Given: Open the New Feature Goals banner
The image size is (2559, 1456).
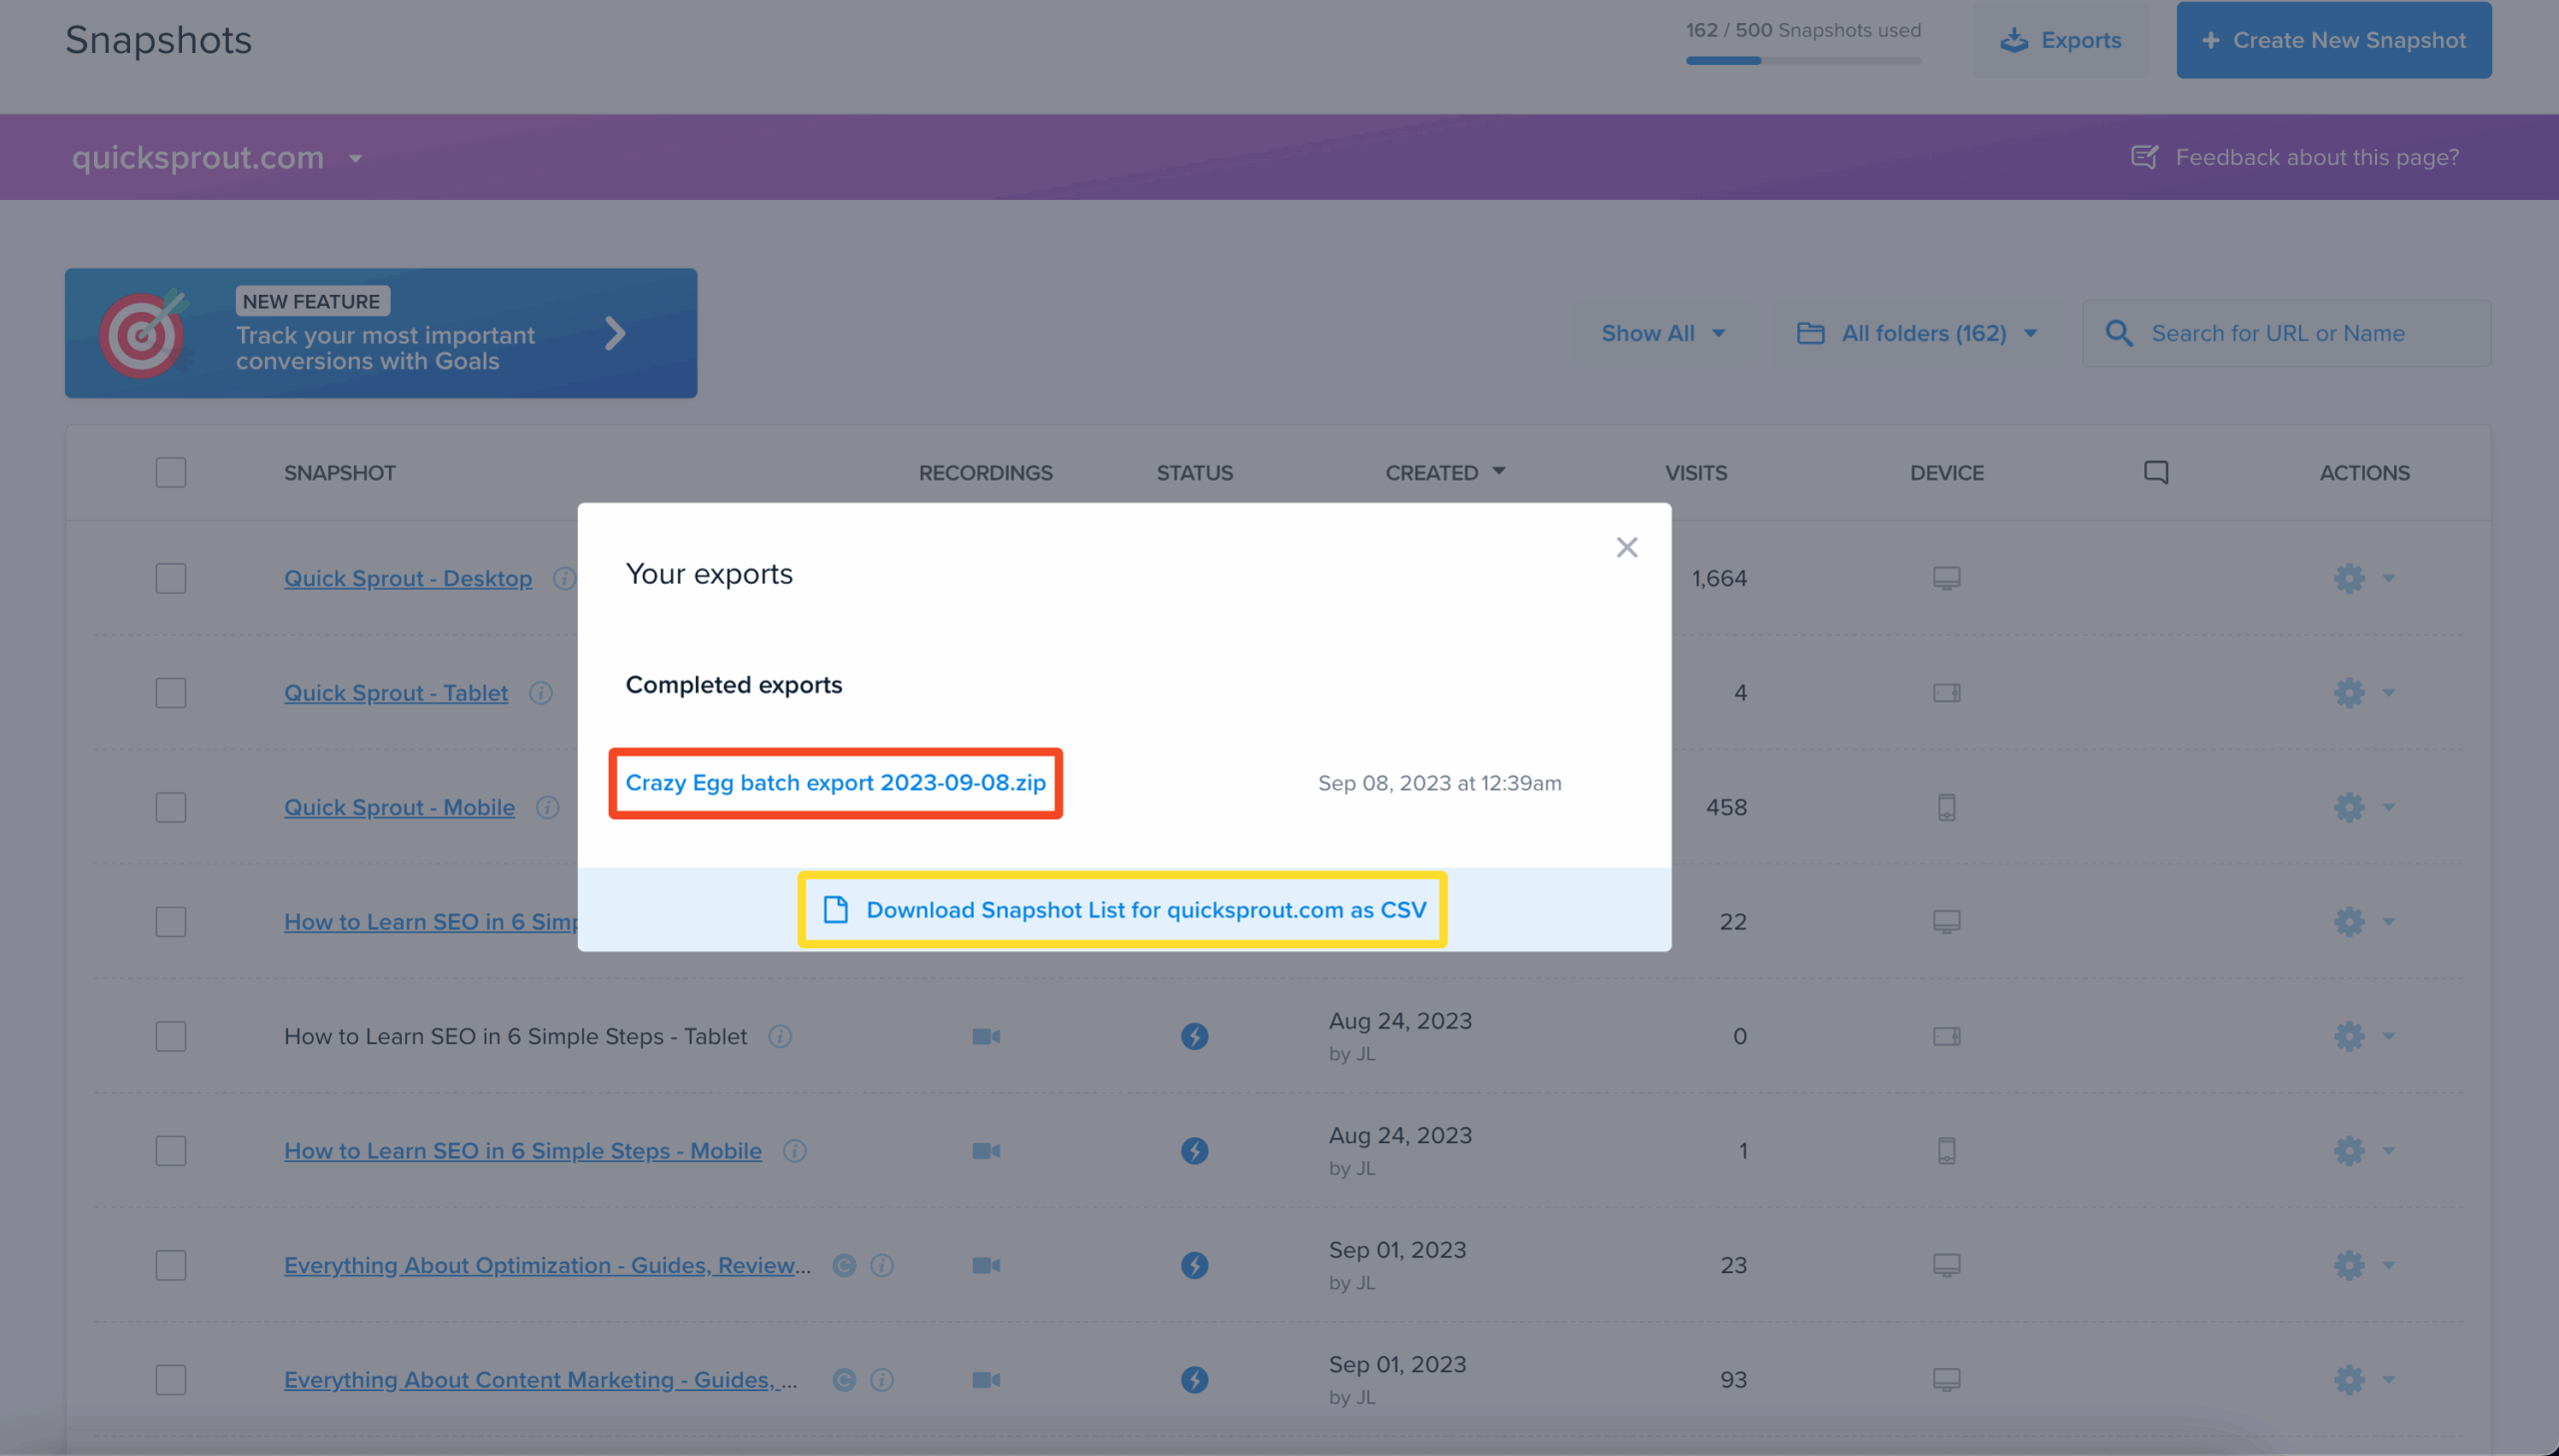Looking at the screenshot, I should click(381, 333).
